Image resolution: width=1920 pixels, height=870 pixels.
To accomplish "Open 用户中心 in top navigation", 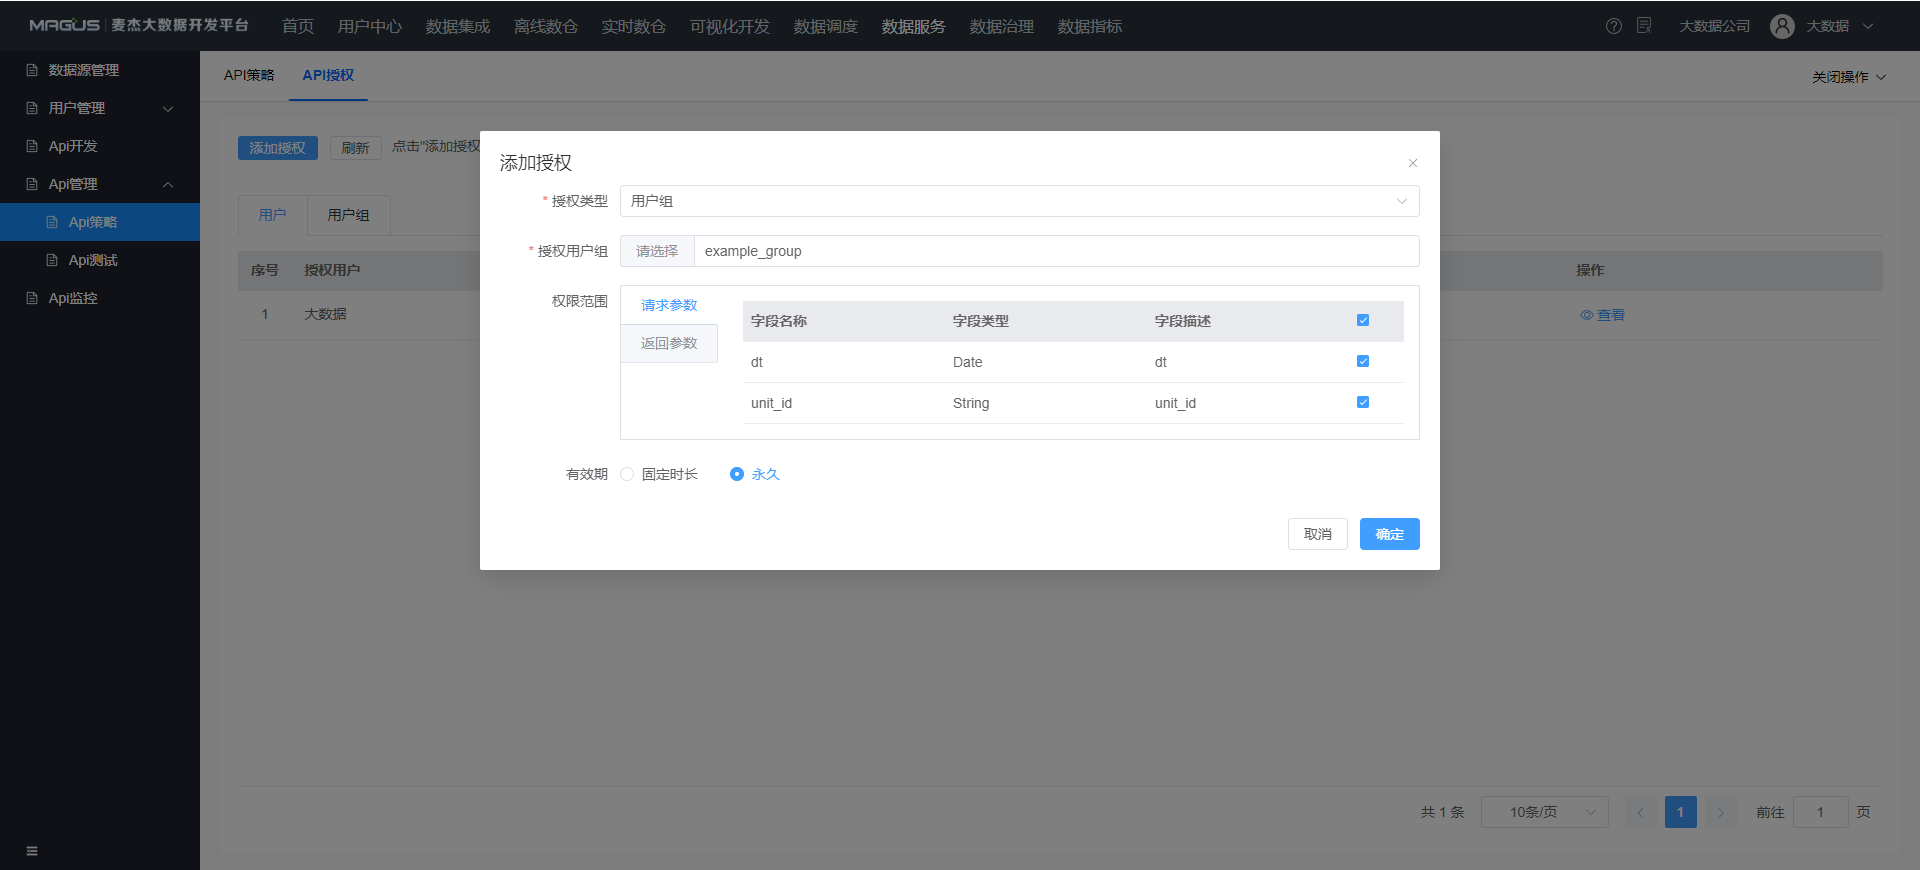I will (370, 26).
